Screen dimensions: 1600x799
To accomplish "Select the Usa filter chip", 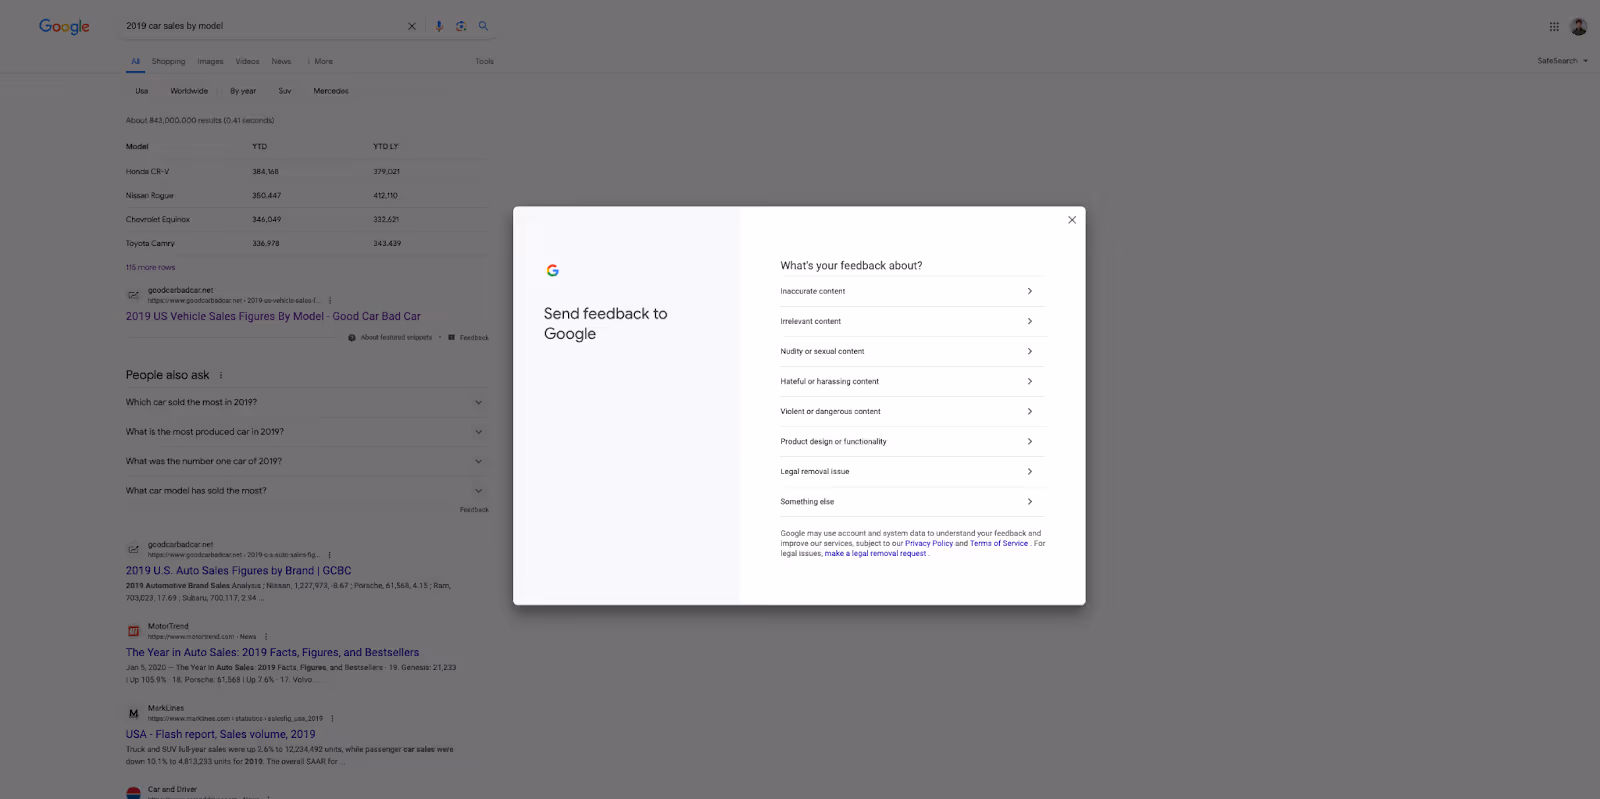I will [142, 91].
